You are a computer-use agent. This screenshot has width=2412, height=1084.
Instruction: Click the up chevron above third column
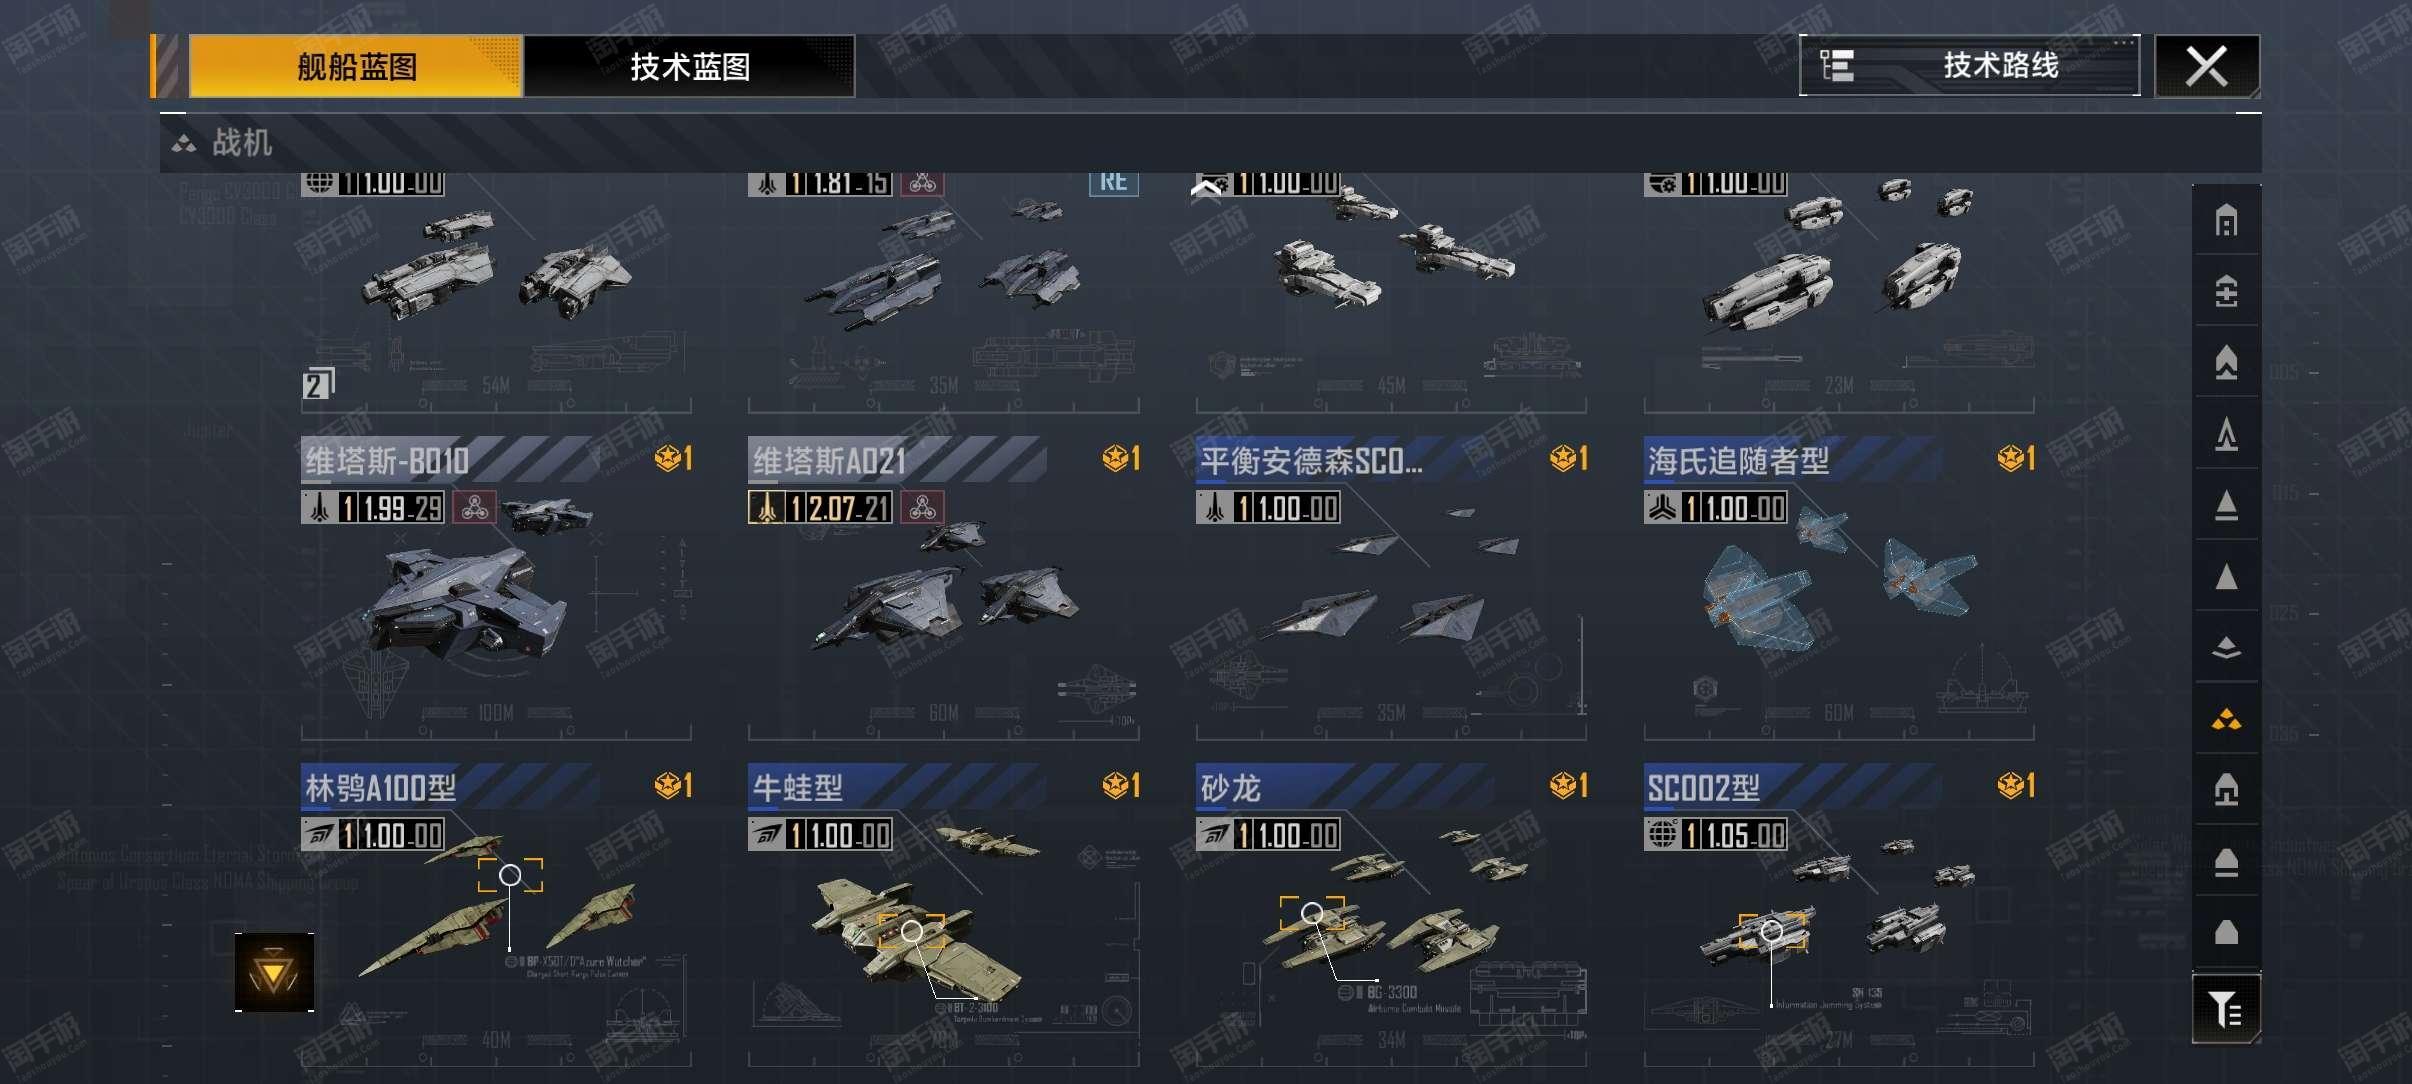(x=1207, y=189)
